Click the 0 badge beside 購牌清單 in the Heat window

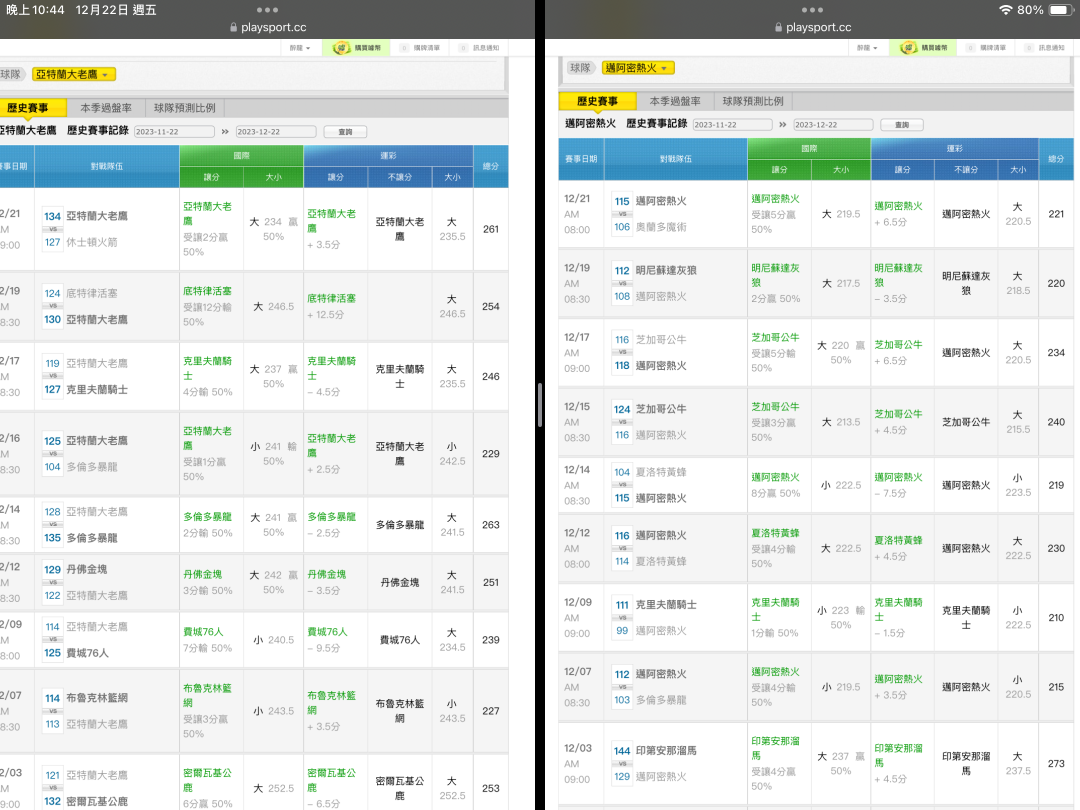pos(970,48)
